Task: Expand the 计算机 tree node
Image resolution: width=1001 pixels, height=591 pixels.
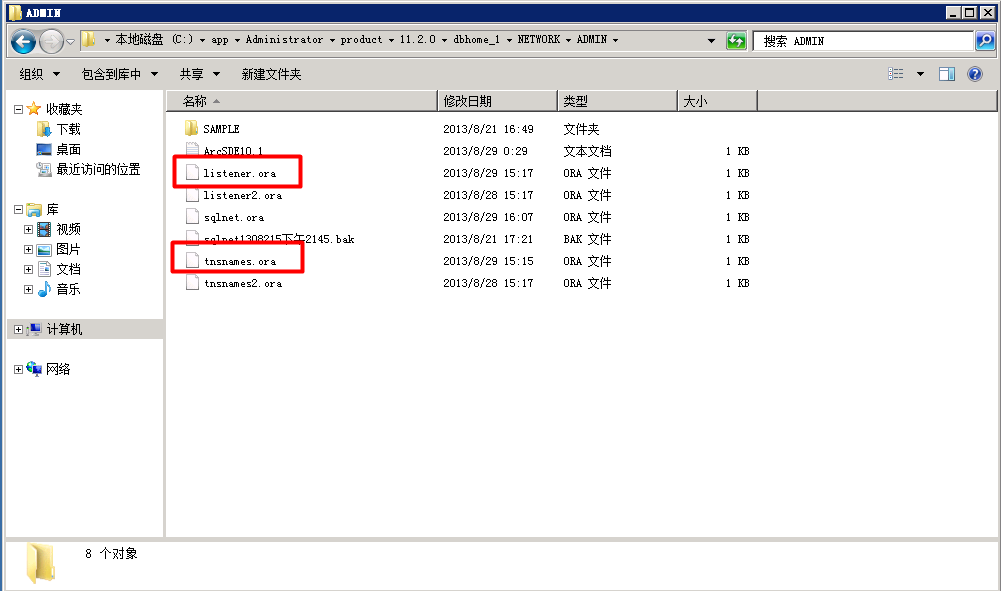Action: pyautogui.click(x=17, y=328)
